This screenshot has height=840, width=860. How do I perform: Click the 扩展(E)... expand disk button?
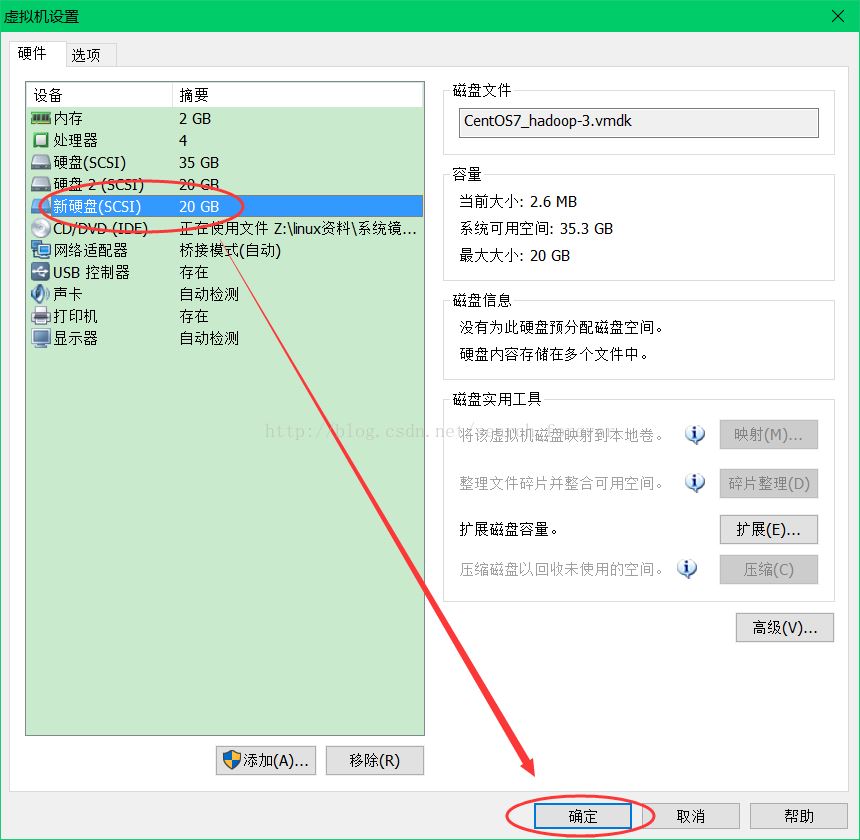768,529
